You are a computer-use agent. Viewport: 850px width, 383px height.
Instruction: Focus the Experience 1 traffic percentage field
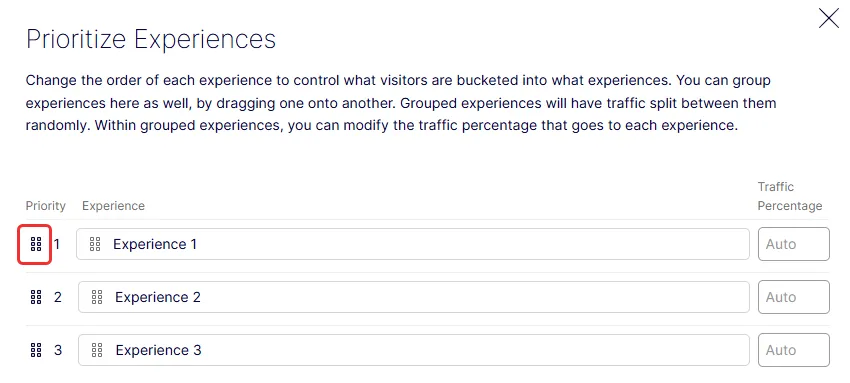(794, 244)
